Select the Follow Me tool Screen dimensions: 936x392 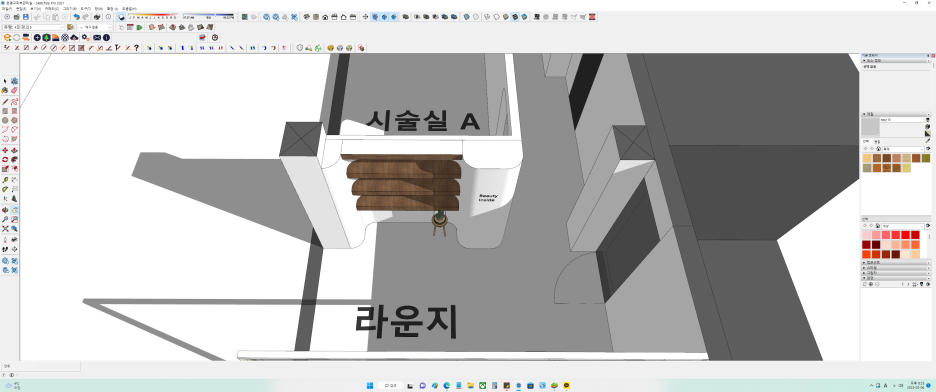click(14, 159)
